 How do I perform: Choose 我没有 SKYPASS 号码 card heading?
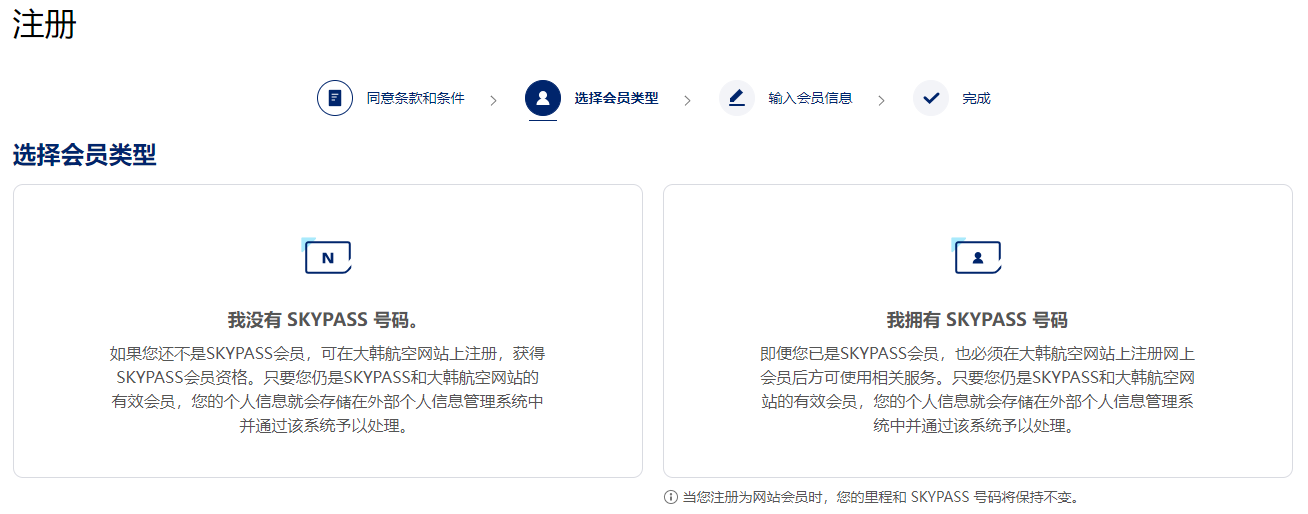(x=327, y=320)
